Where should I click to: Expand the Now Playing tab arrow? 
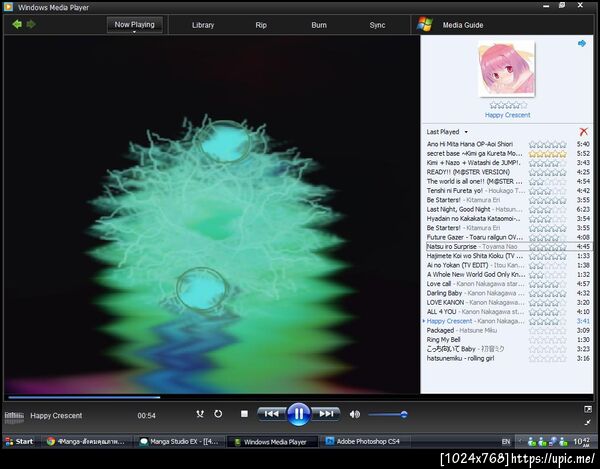tap(134, 32)
